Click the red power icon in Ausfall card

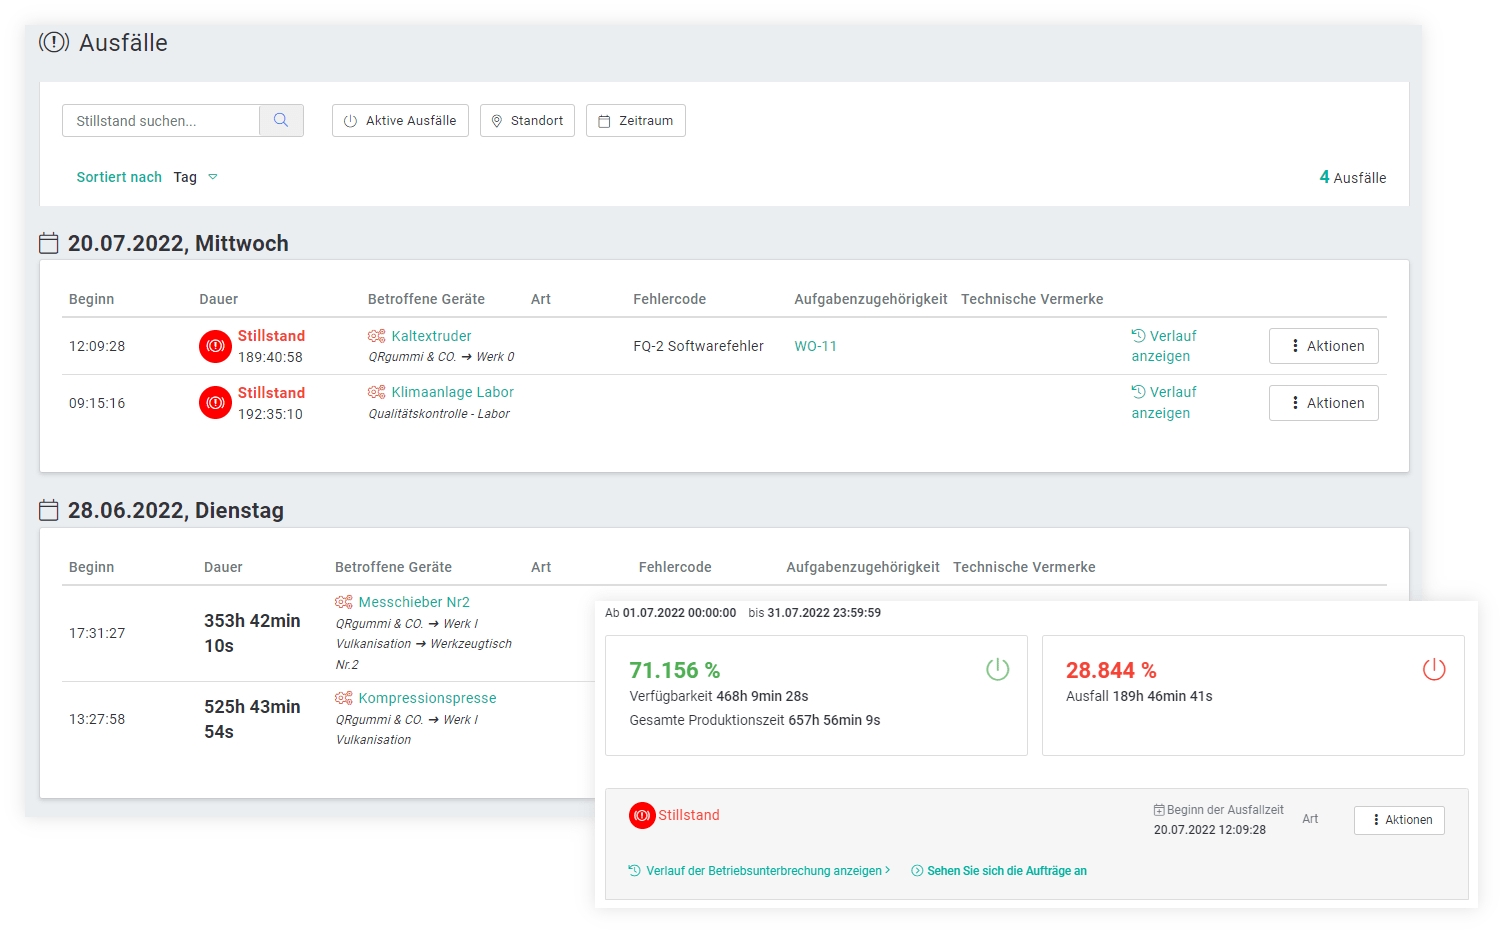point(1434,670)
